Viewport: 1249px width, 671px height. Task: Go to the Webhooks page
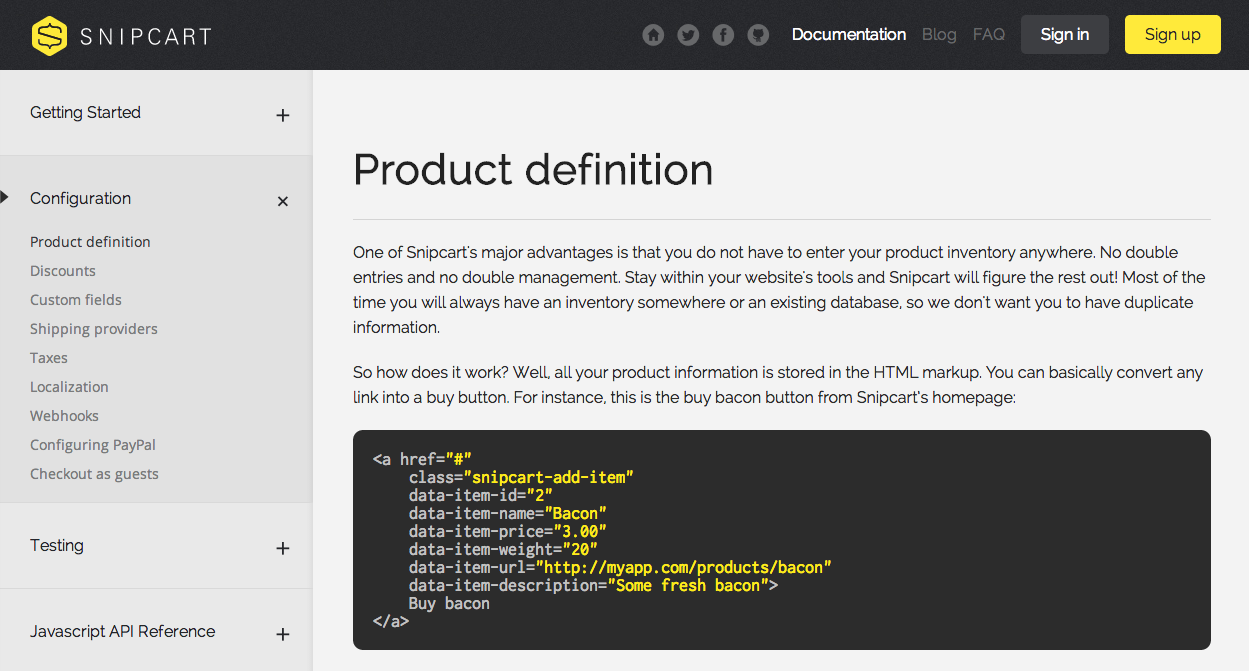click(x=64, y=416)
